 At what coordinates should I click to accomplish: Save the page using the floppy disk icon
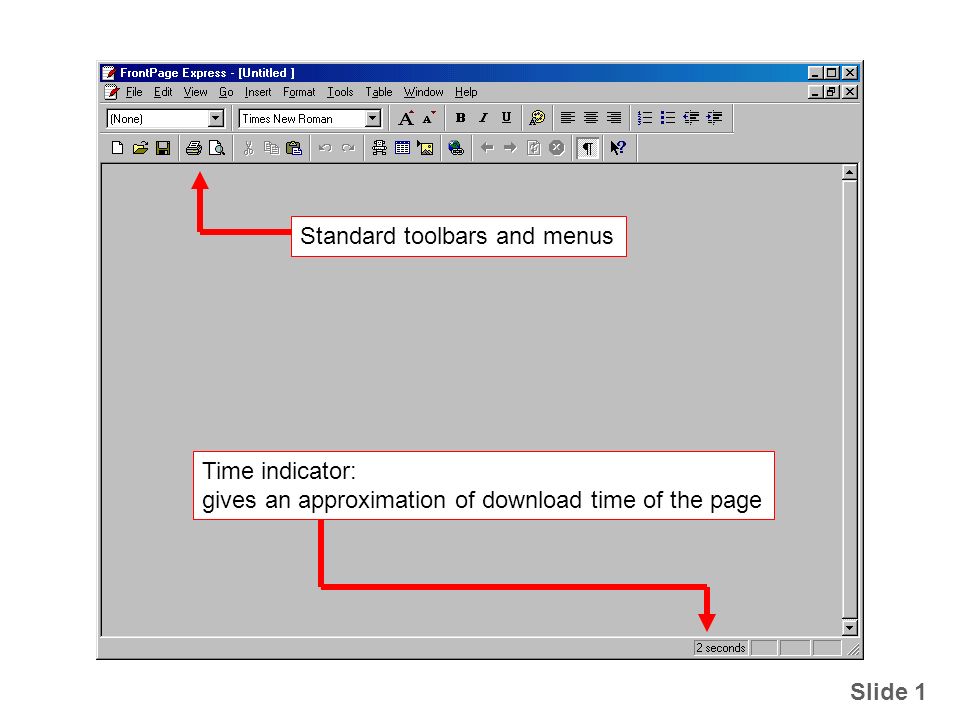point(163,148)
